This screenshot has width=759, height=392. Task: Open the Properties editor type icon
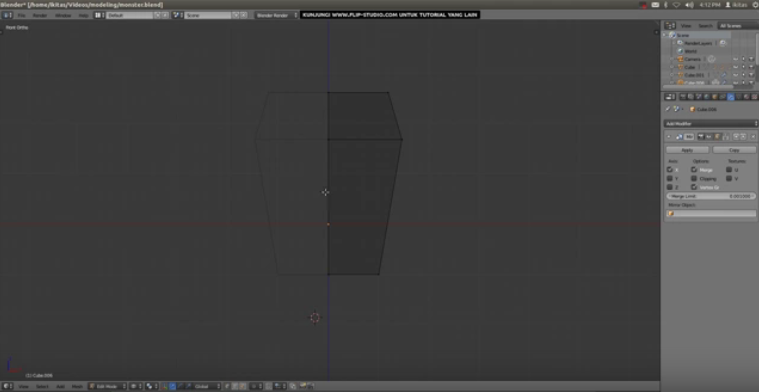670,97
